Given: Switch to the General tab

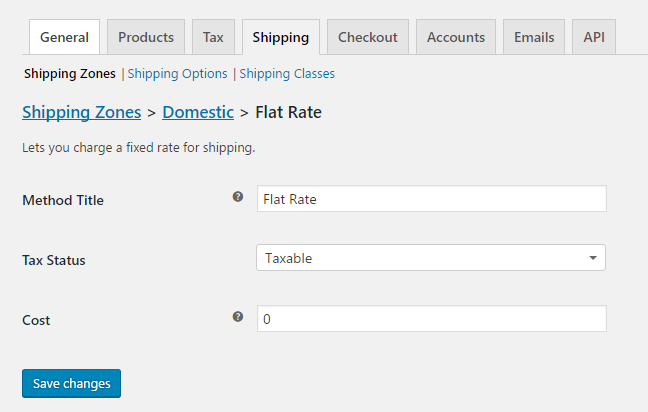Looking at the screenshot, I should coord(64,37).
